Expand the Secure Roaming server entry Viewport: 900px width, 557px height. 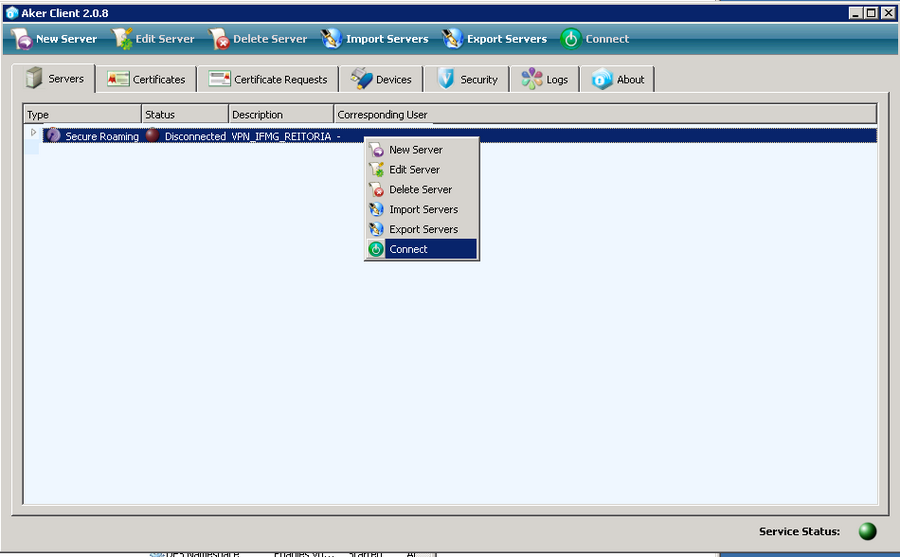coord(33,133)
